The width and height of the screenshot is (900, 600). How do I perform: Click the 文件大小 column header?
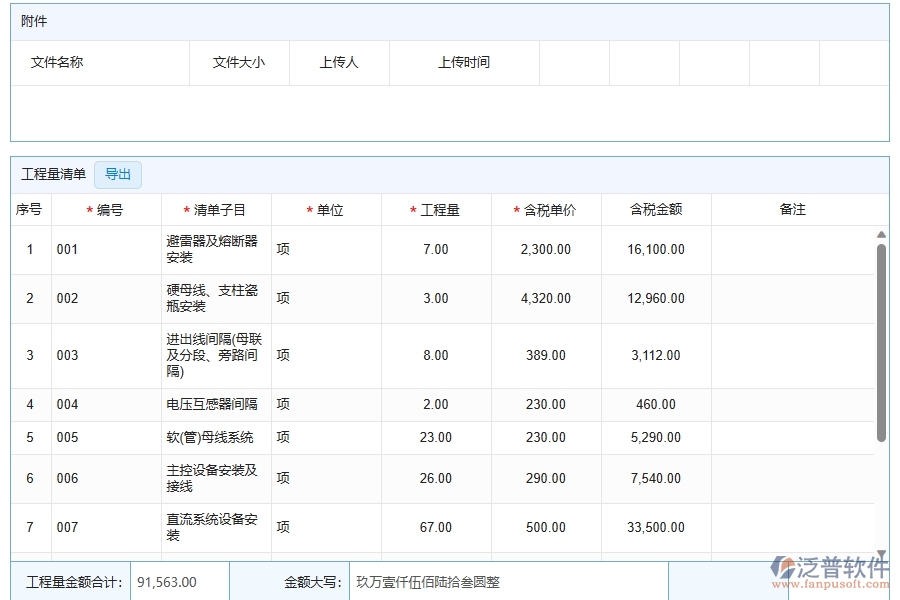point(239,62)
